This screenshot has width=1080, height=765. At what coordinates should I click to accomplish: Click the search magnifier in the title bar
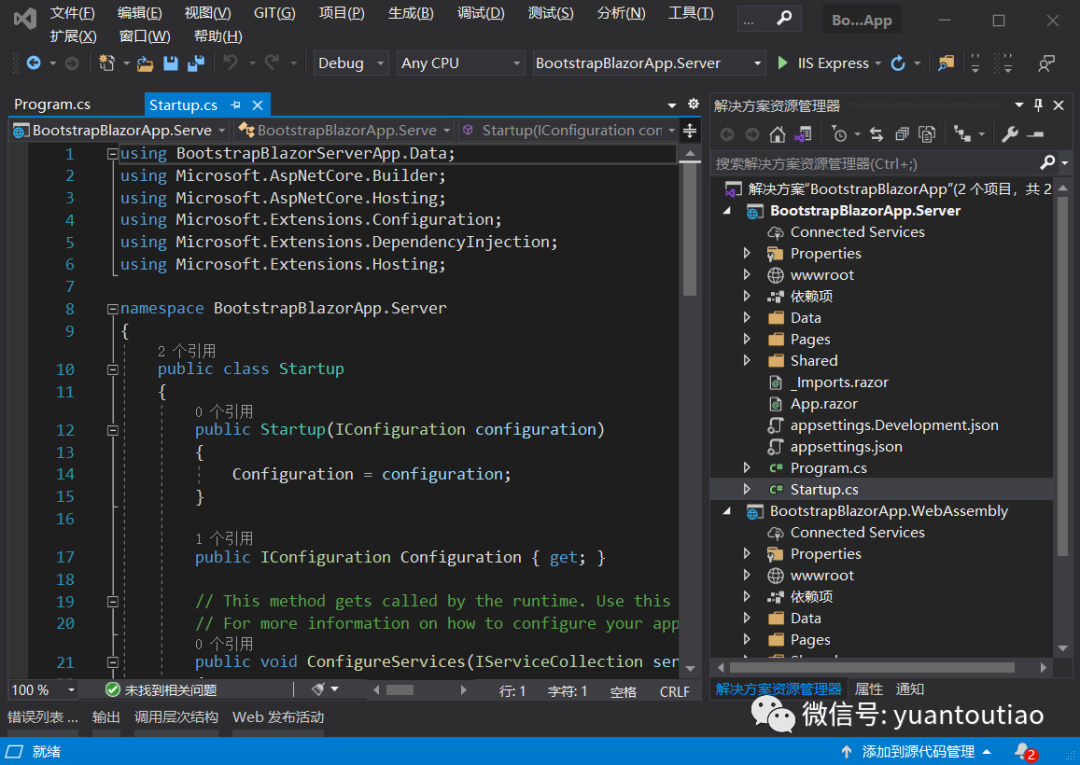784,19
